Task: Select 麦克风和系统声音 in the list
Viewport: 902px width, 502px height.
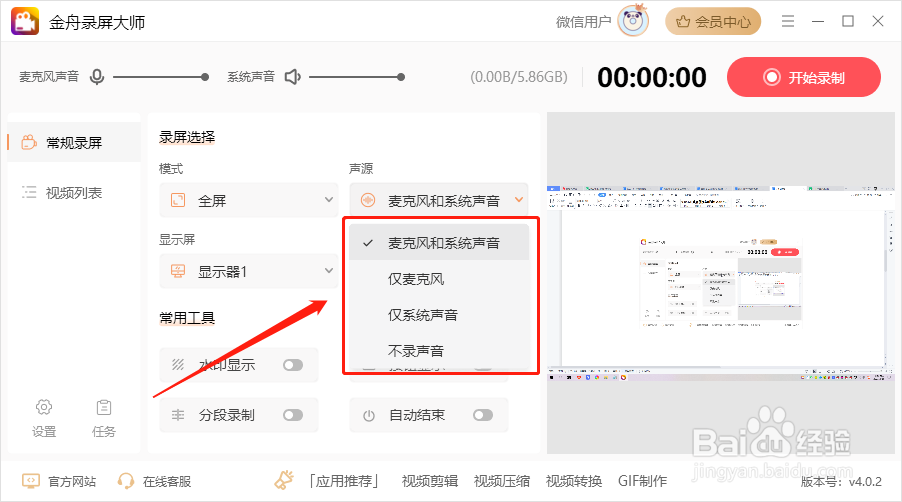Action: coord(439,243)
